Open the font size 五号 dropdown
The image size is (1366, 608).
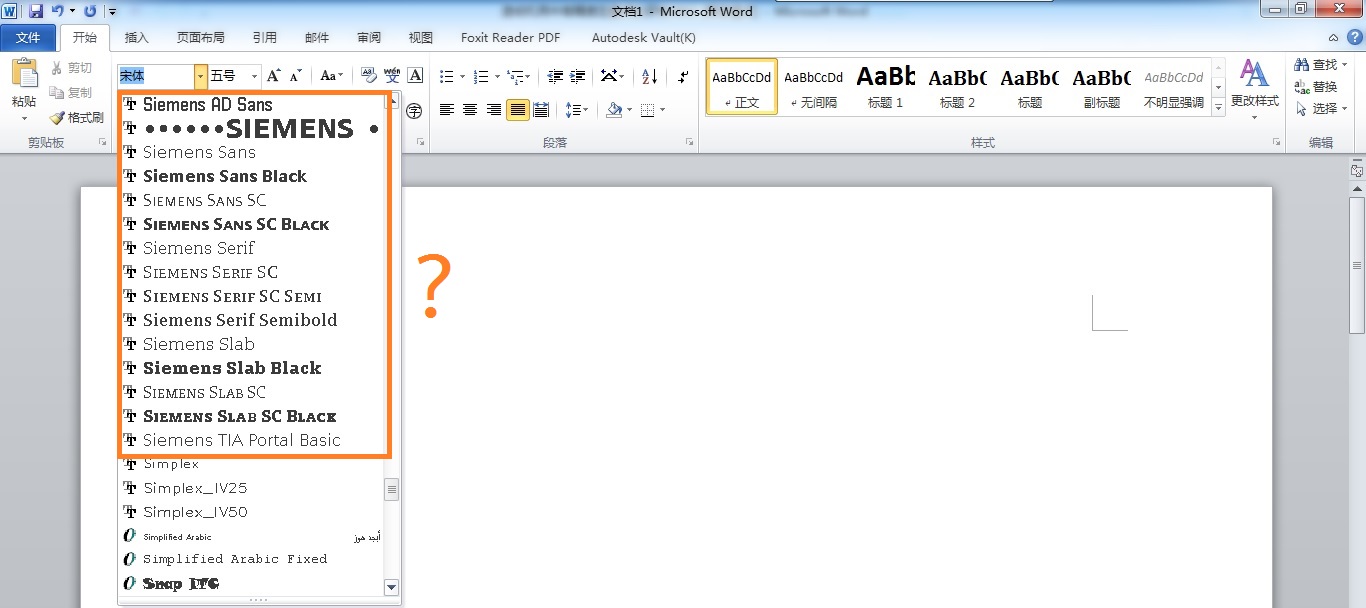tap(254, 76)
